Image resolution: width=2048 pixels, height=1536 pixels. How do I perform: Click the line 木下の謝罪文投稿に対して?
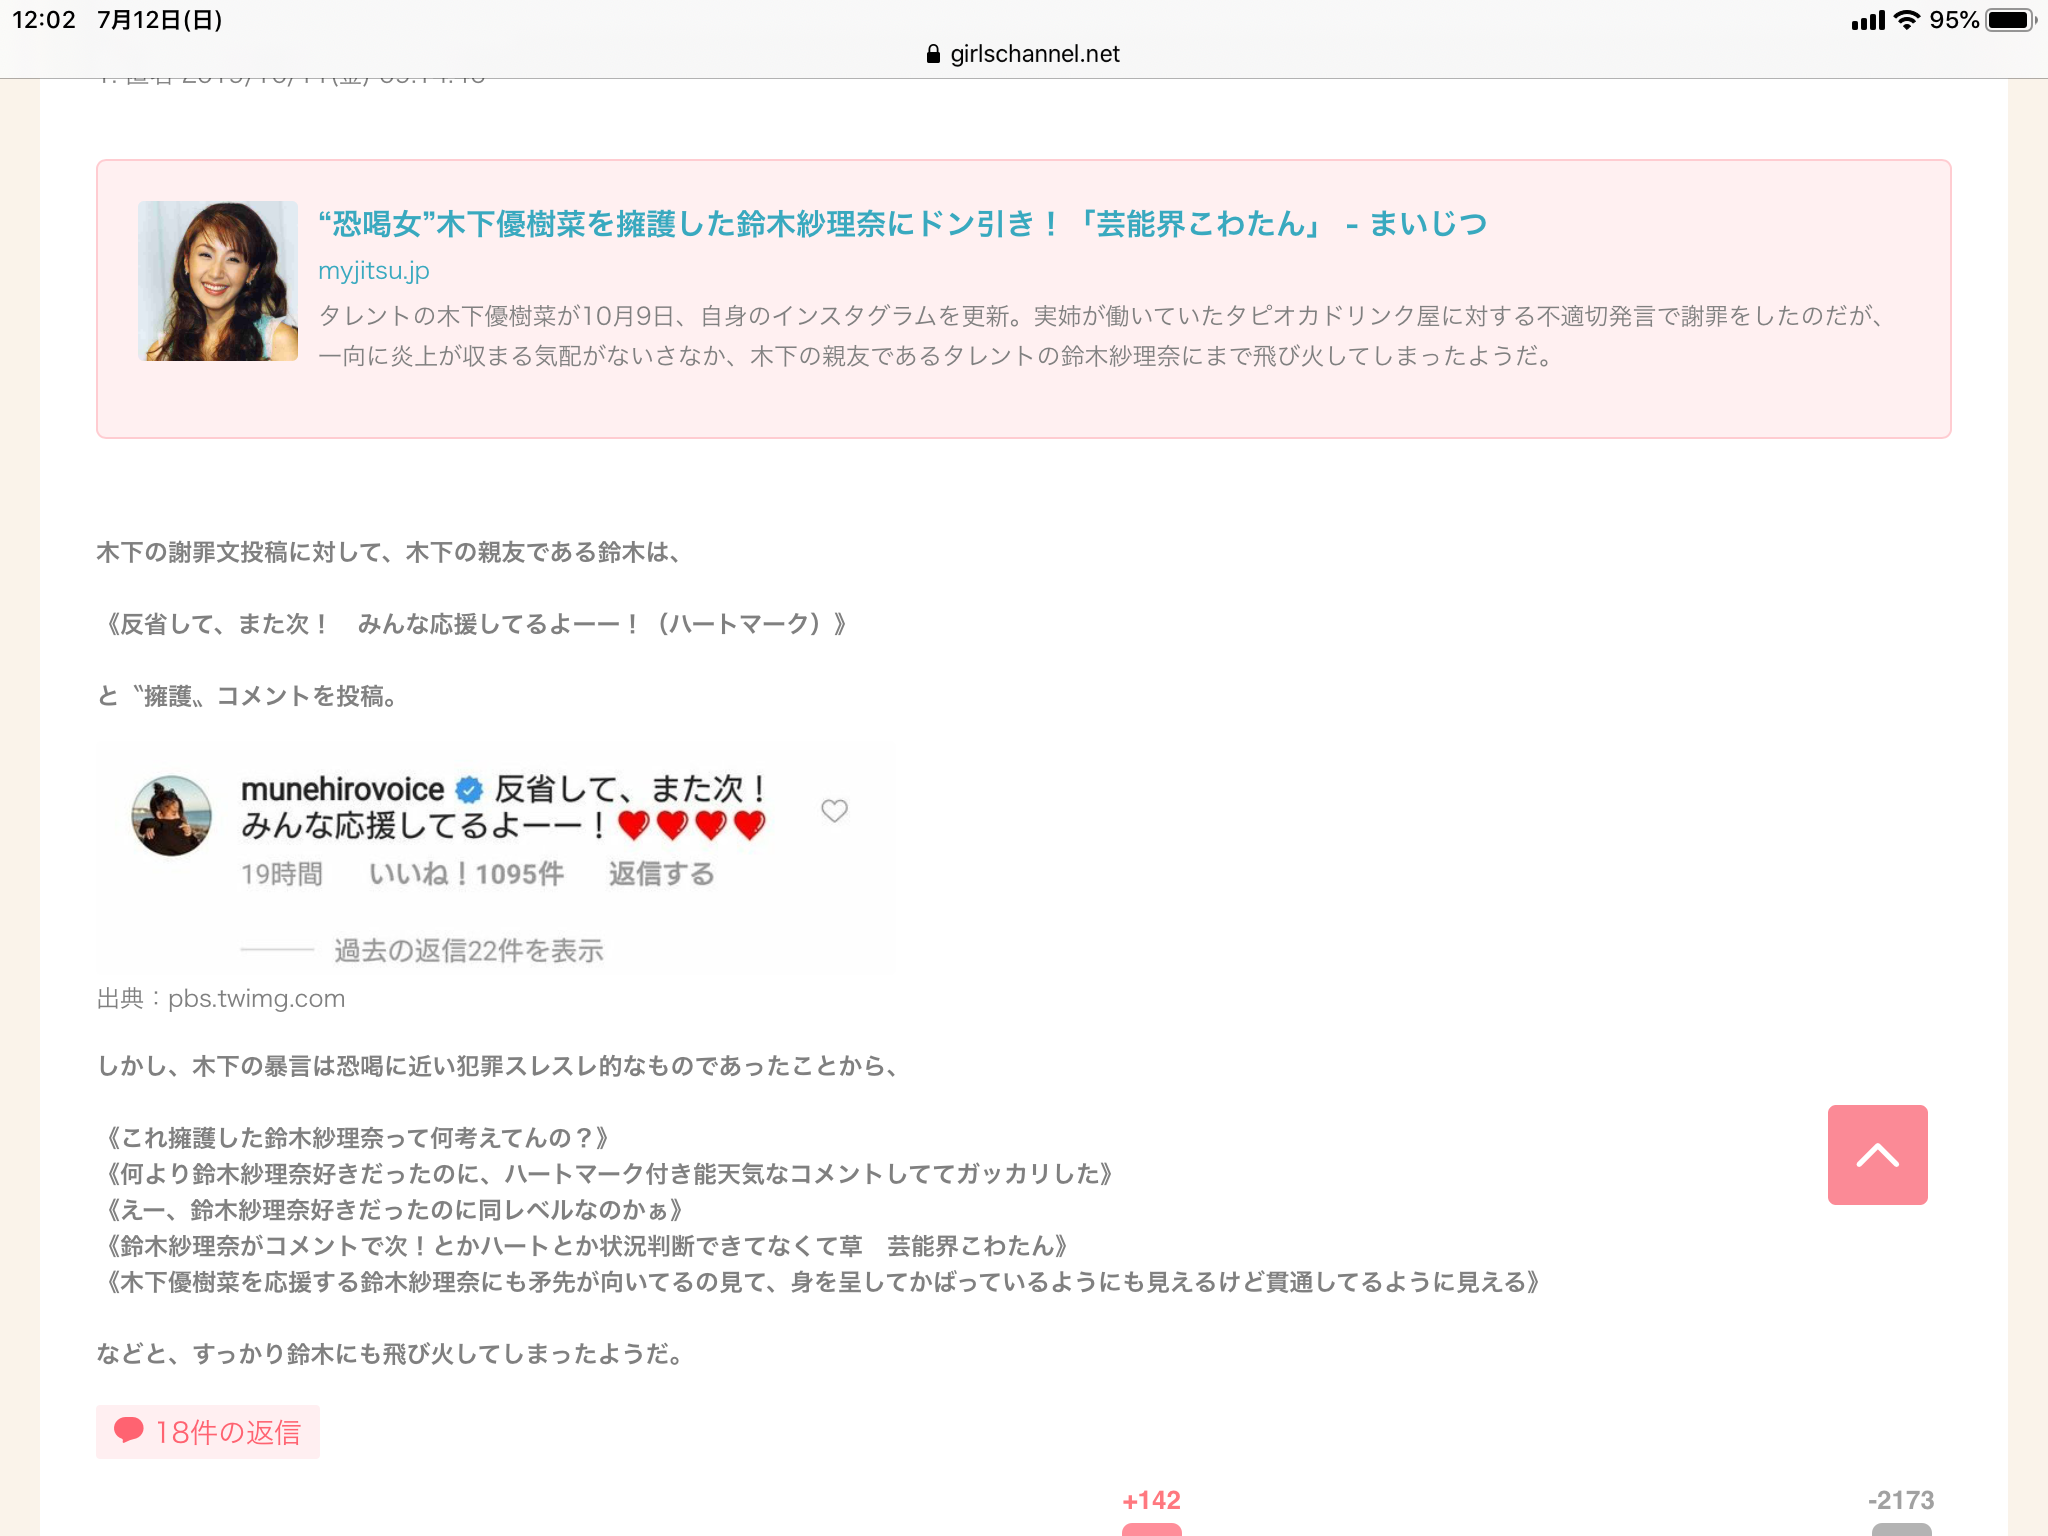[391, 552]
